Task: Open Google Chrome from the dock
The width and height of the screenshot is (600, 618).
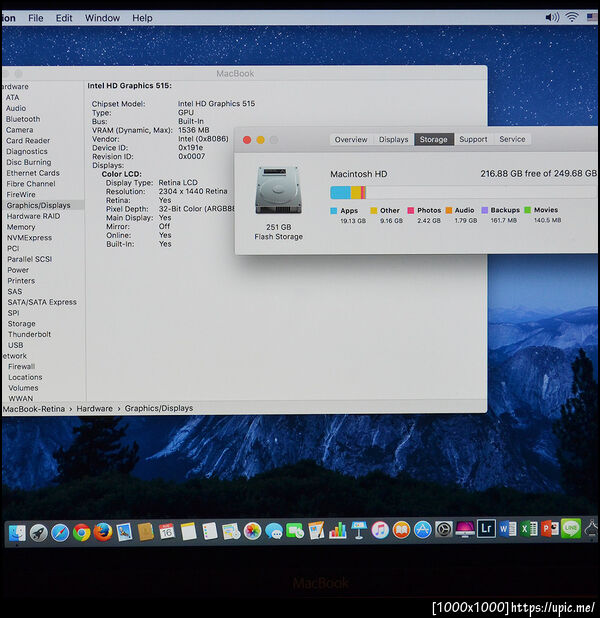Action: 82,532
